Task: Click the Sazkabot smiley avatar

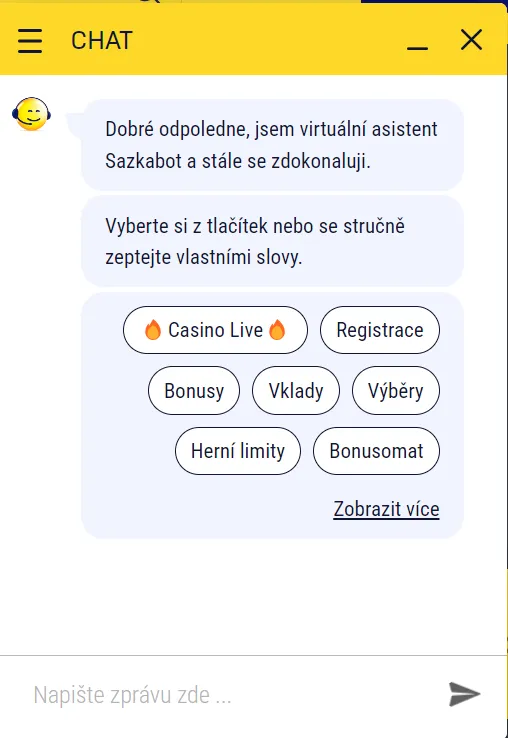Action: (32, 114)
